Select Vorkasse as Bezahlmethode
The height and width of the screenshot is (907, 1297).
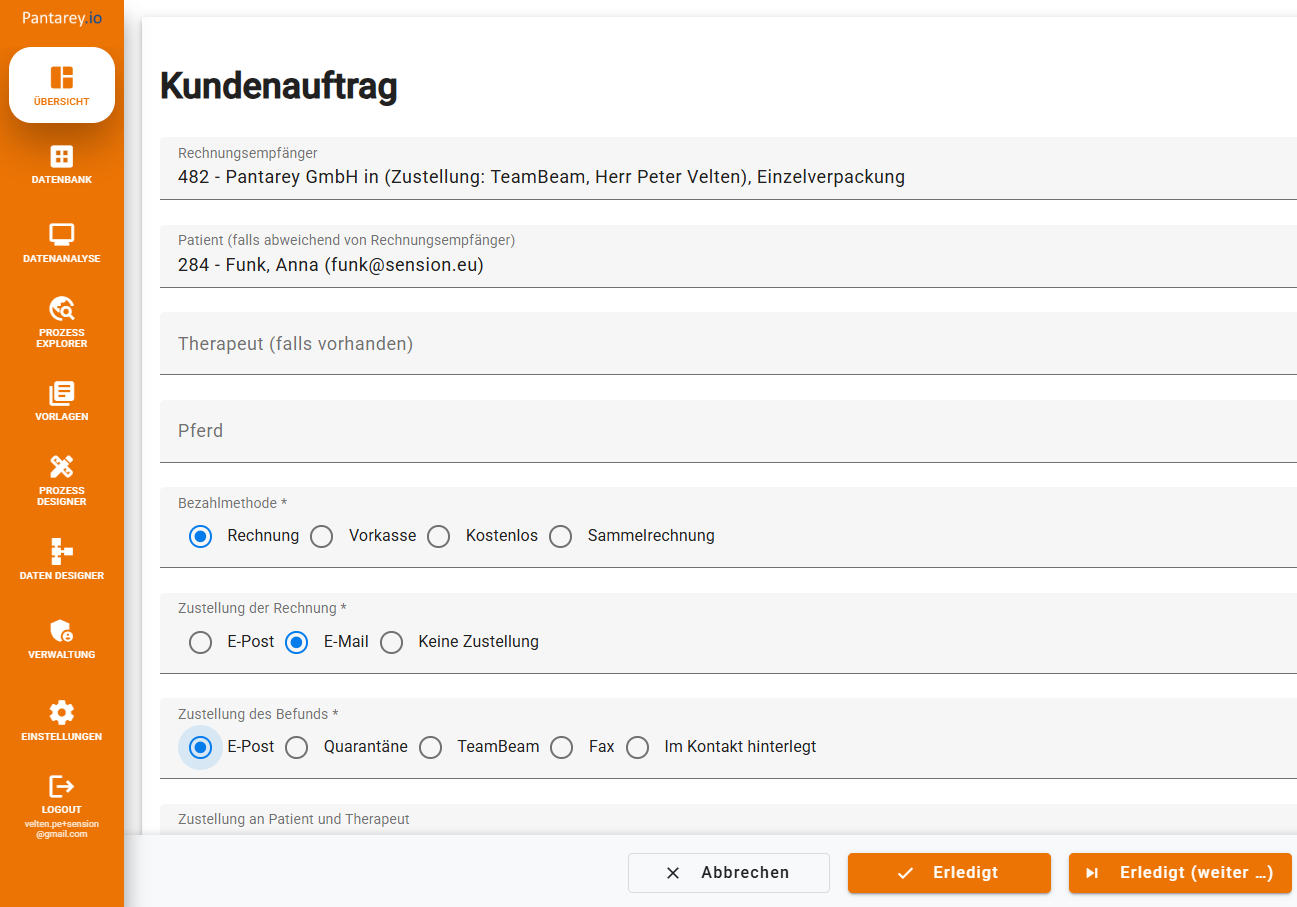pos(321,536)
